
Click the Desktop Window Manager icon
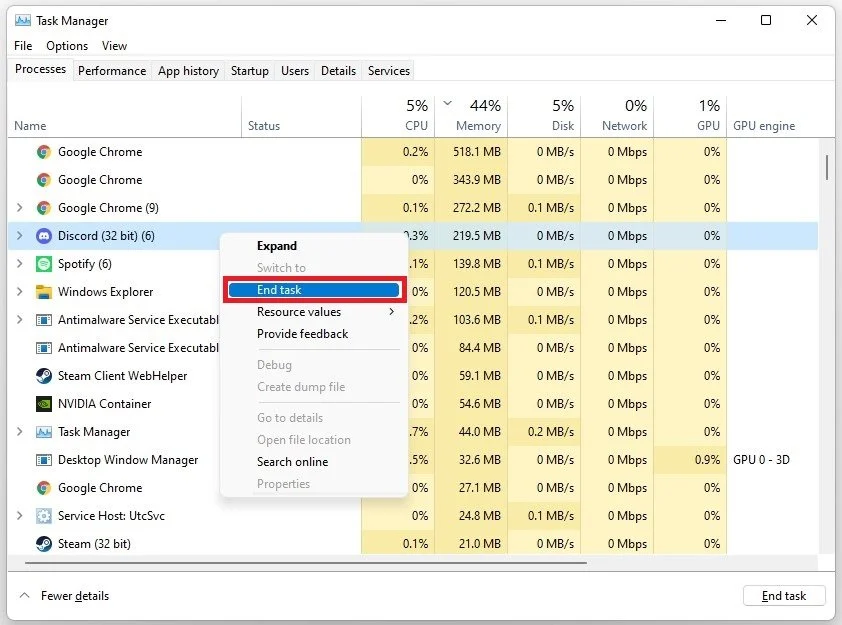click(43, 460)
